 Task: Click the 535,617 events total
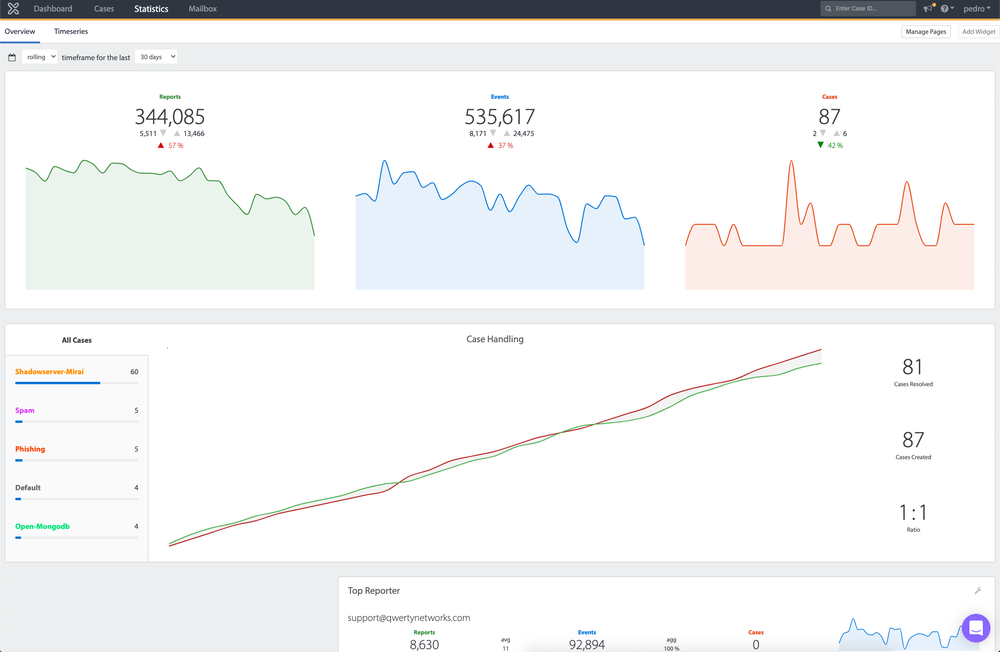[499, 117]
